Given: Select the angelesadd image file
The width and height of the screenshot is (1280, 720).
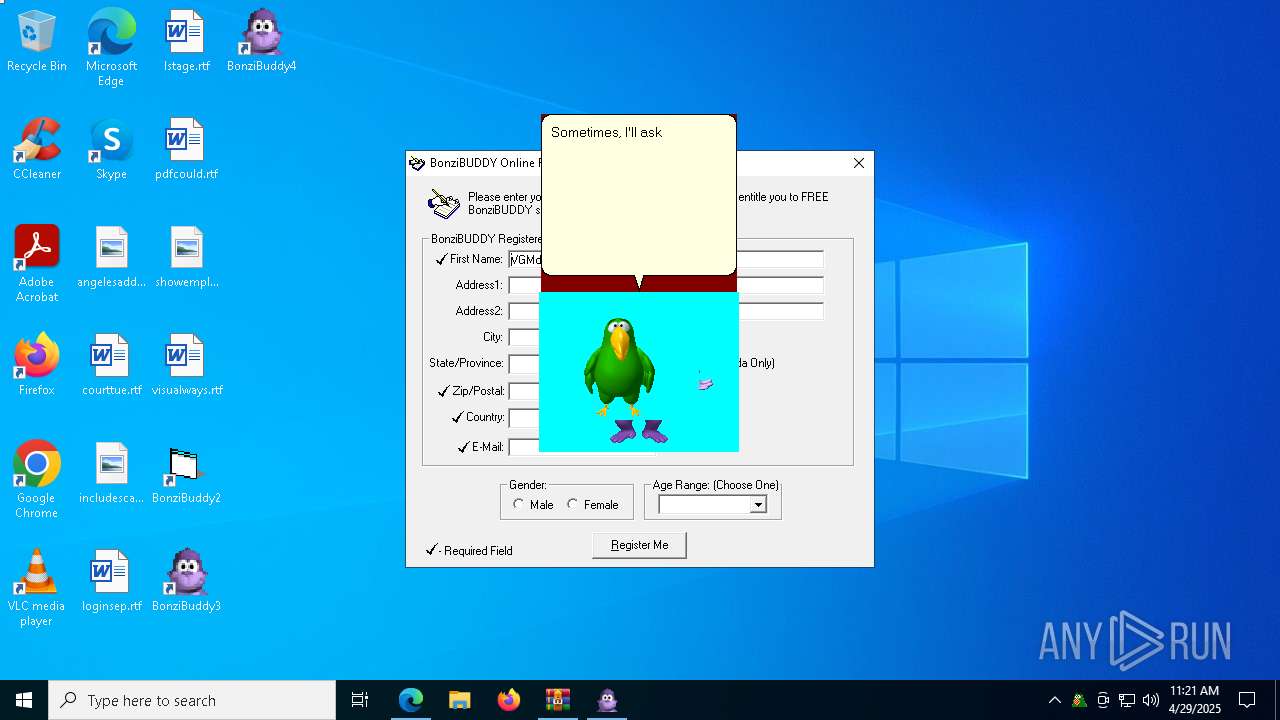Looking at the screenshot, I should (111, 257).
